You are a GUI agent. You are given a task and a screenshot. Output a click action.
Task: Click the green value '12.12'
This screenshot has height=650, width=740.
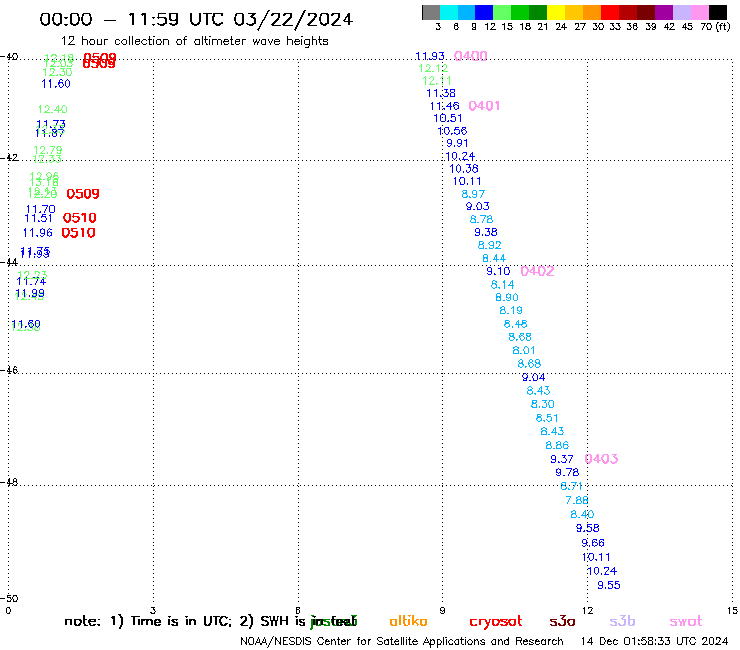pyautogui.click(x=433, y=68)
